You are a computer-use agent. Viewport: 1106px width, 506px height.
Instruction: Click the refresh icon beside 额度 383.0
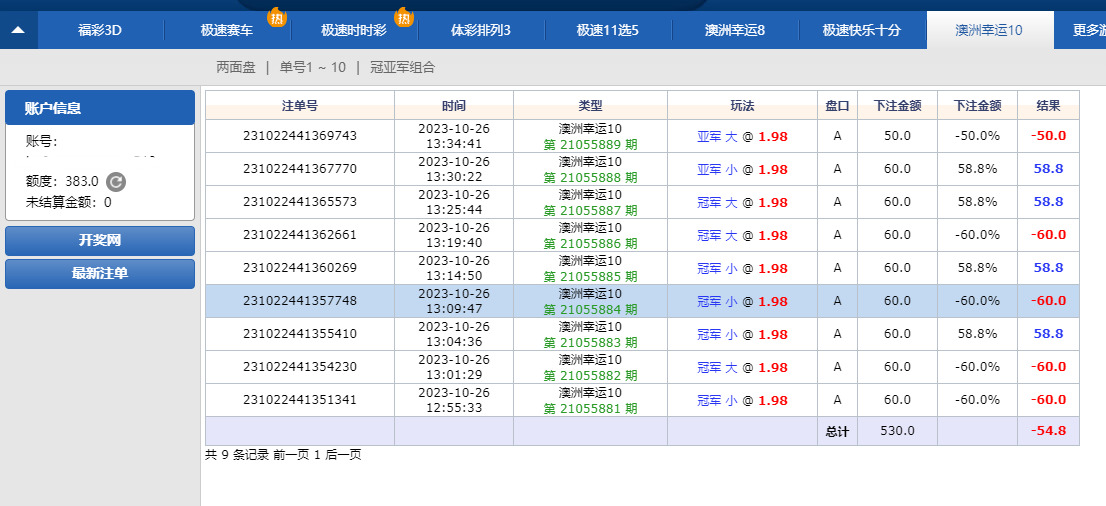pos(116,181)
